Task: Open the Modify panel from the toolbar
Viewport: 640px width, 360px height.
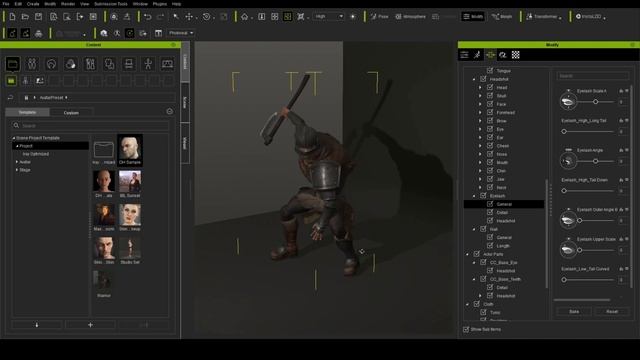Action: point(473,17)
